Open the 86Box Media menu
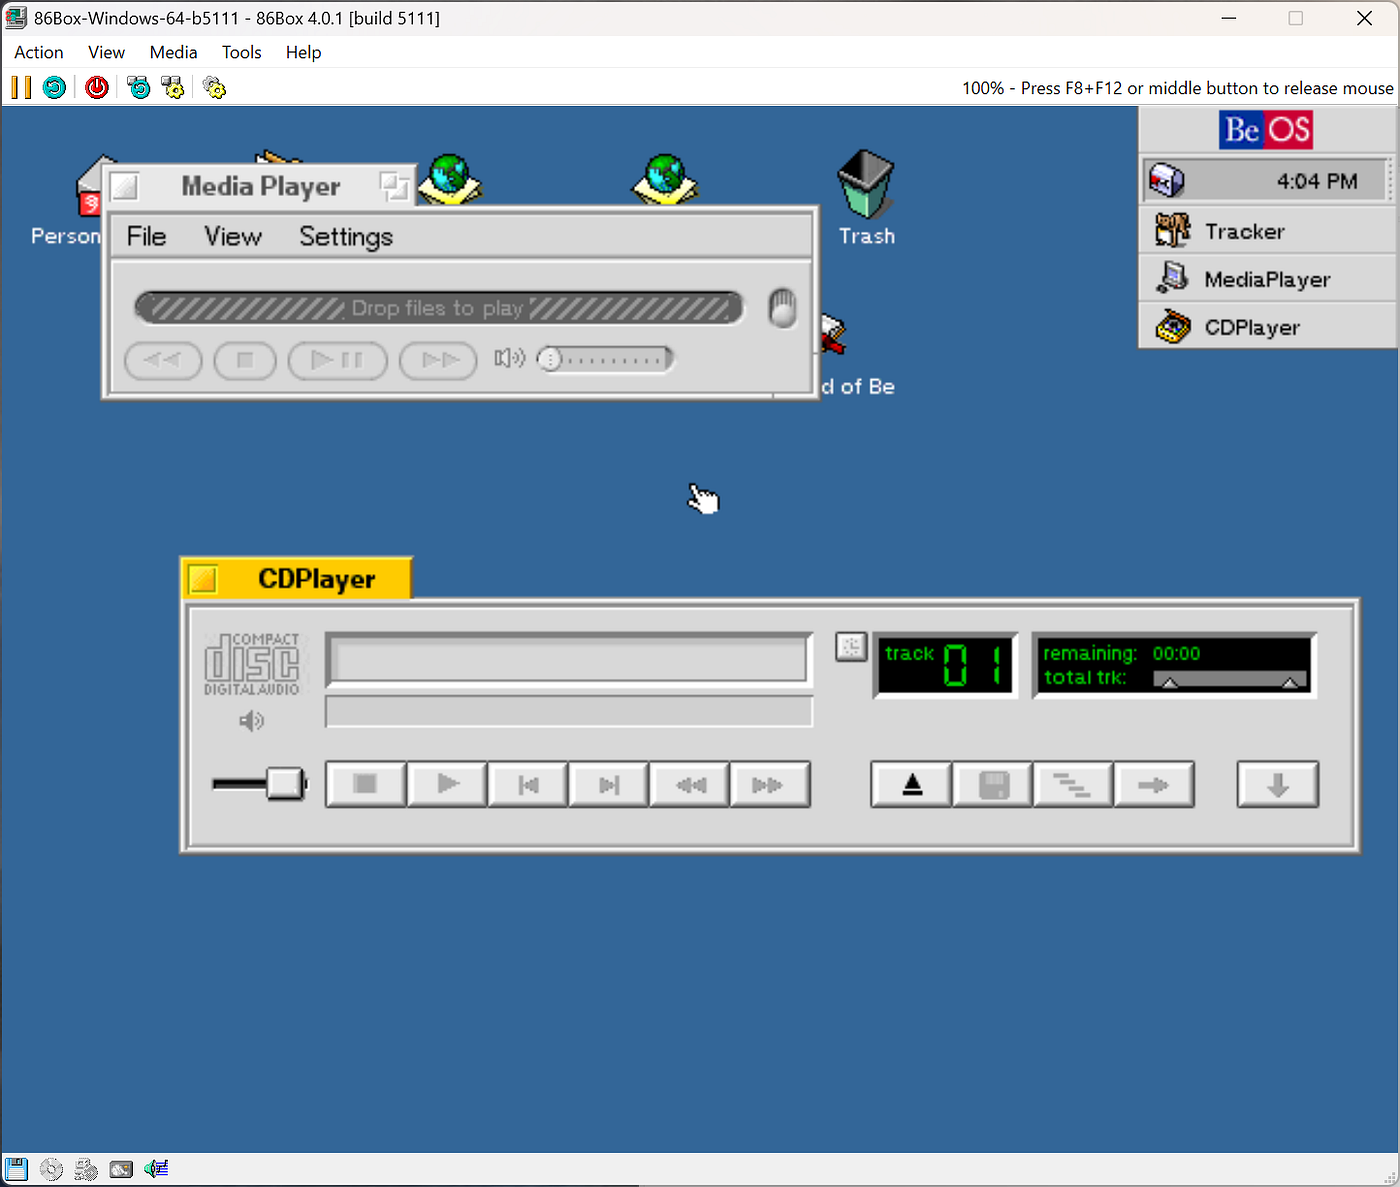 tap(173, 52)
